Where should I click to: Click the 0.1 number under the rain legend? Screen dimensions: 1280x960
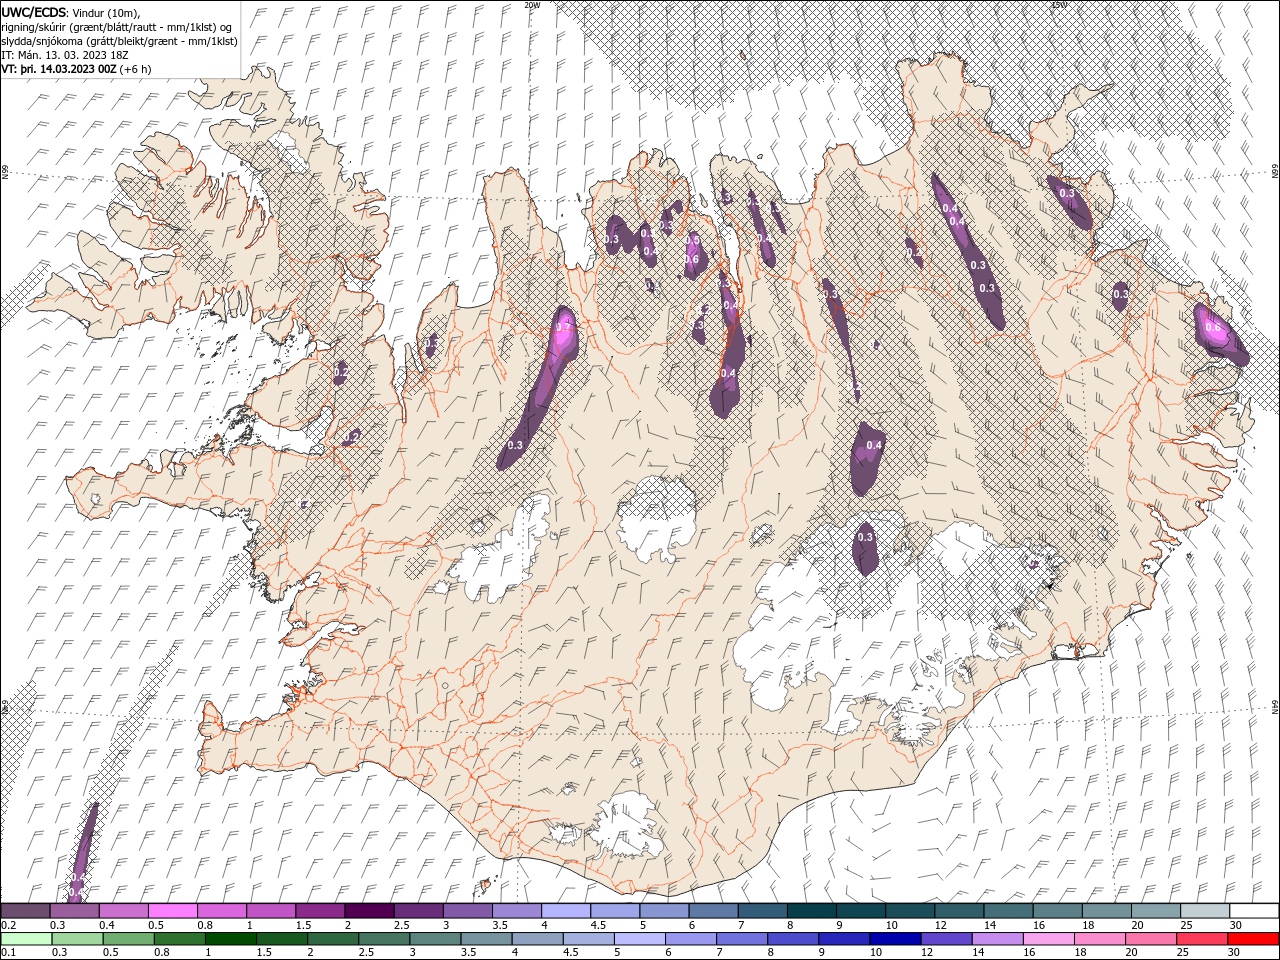[7, 954]
